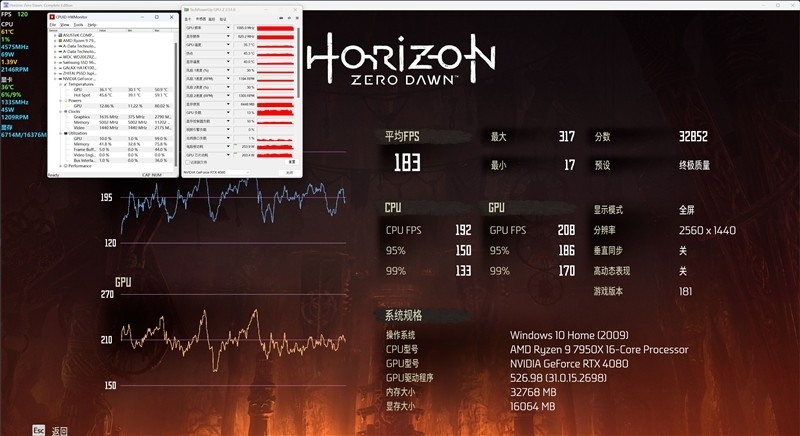Open the Tools menu in HWMonitor

click(78, 24)
